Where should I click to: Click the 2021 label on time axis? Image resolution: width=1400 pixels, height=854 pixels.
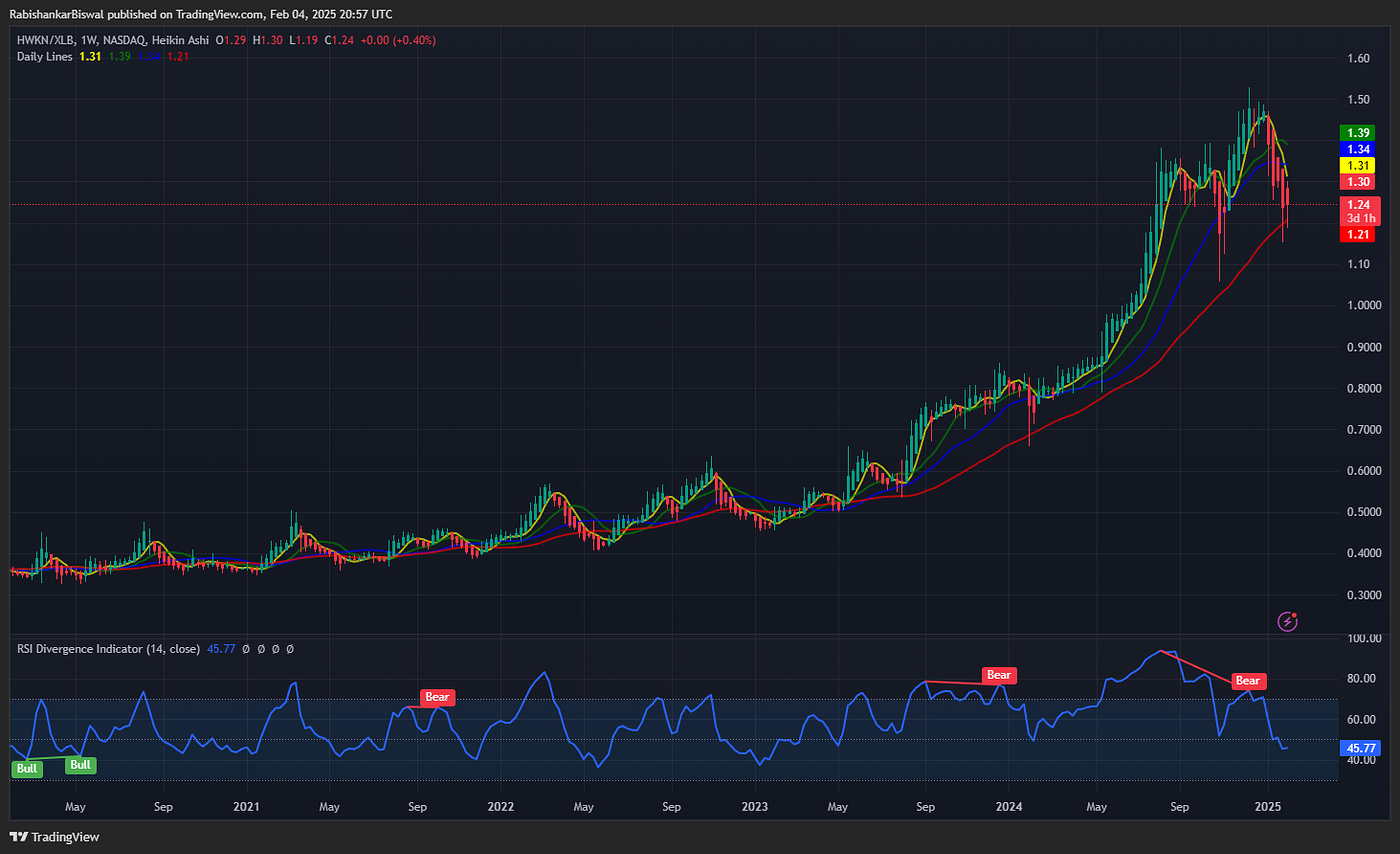[x=246, y=805]
